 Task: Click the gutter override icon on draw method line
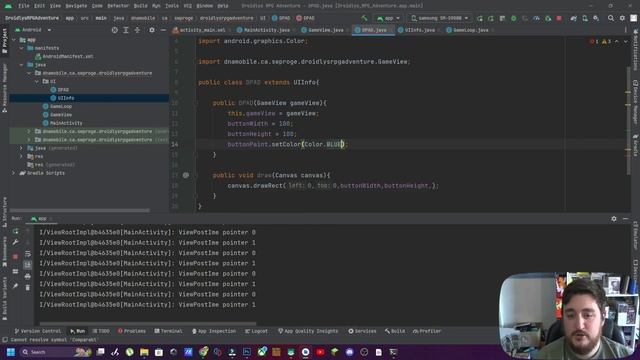[x=186, y=175]
